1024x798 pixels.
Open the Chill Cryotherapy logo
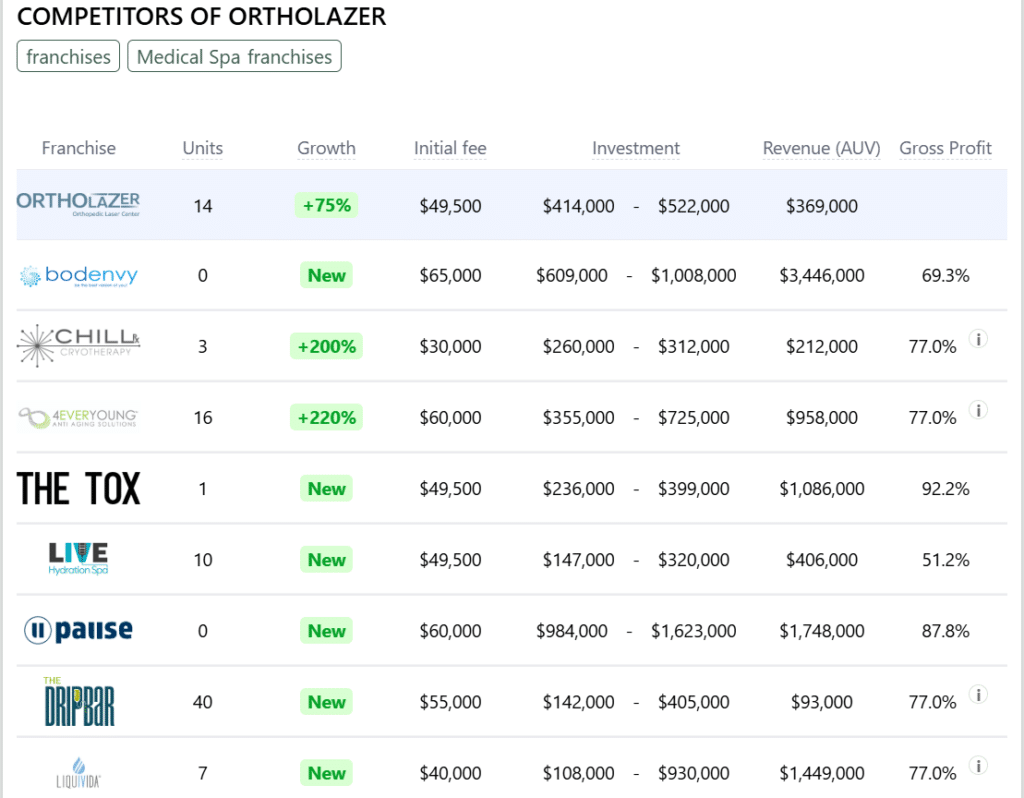tap(78, 345)
